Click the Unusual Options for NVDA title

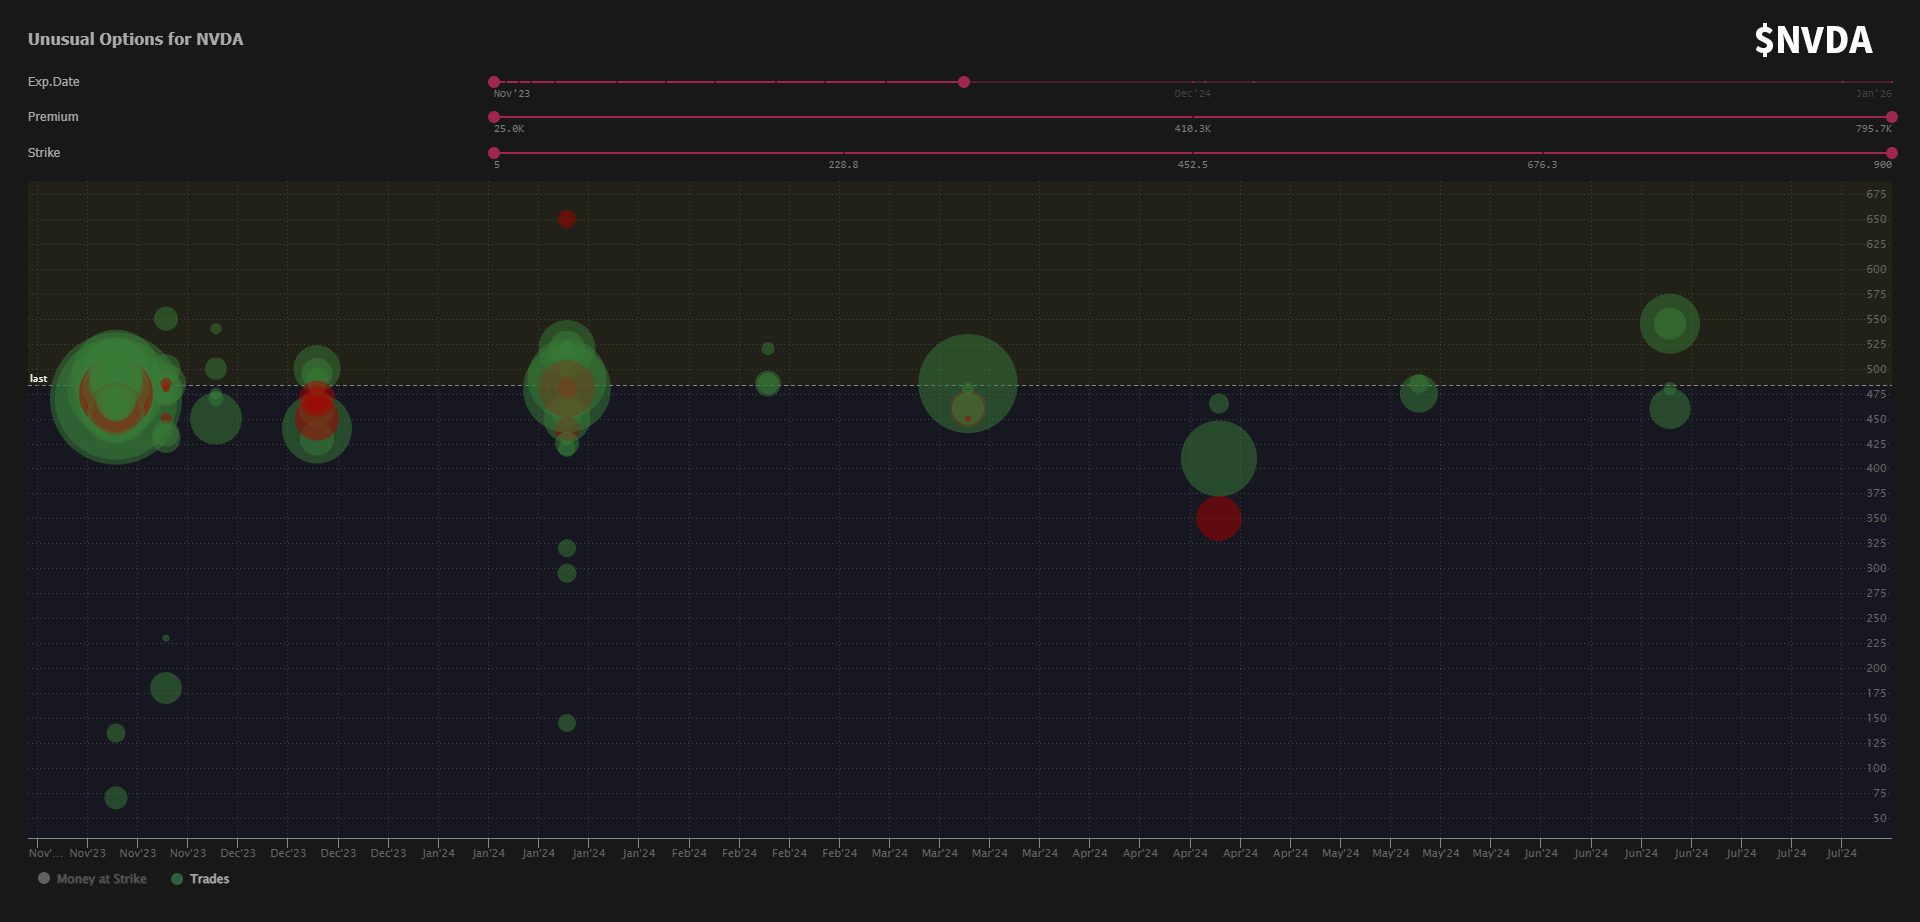[x=135, y=39]
